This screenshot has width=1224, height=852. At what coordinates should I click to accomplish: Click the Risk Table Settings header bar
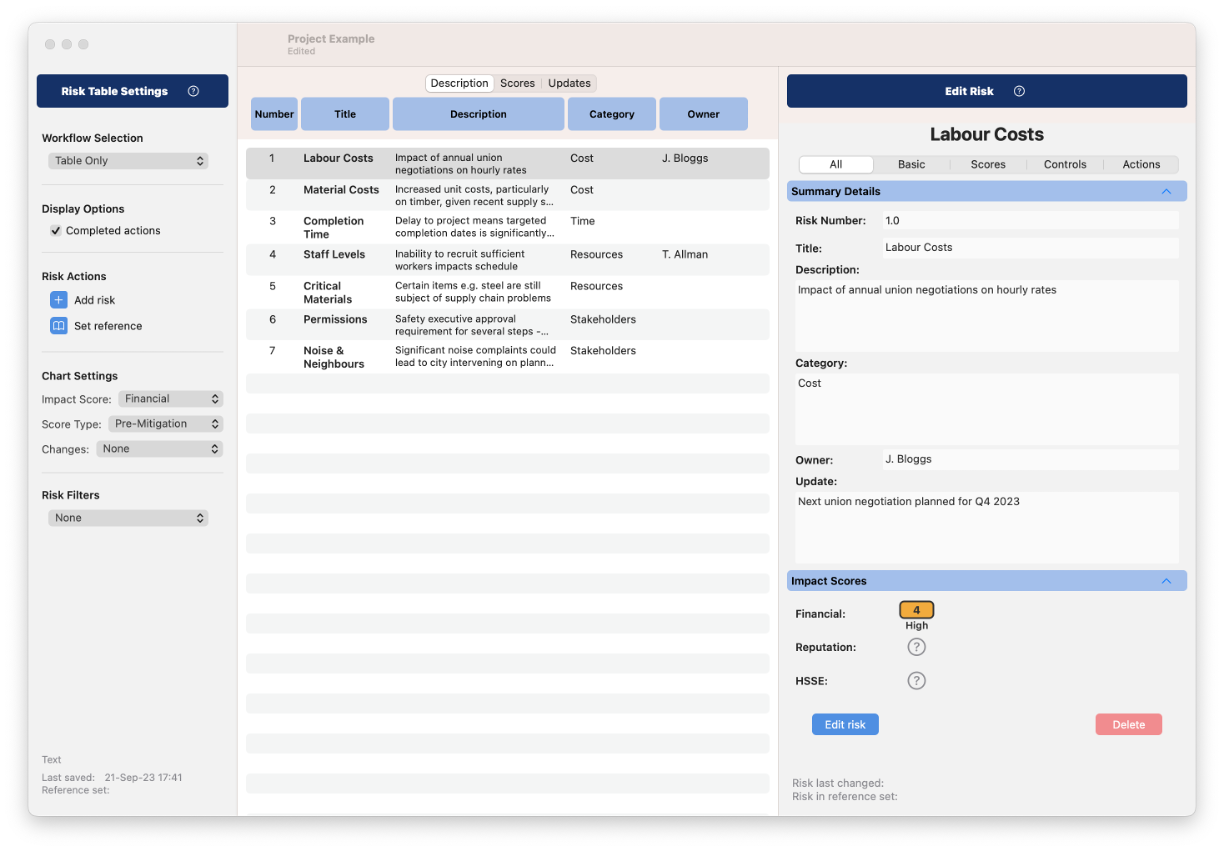pyautogui.click(x=132, y=91)
